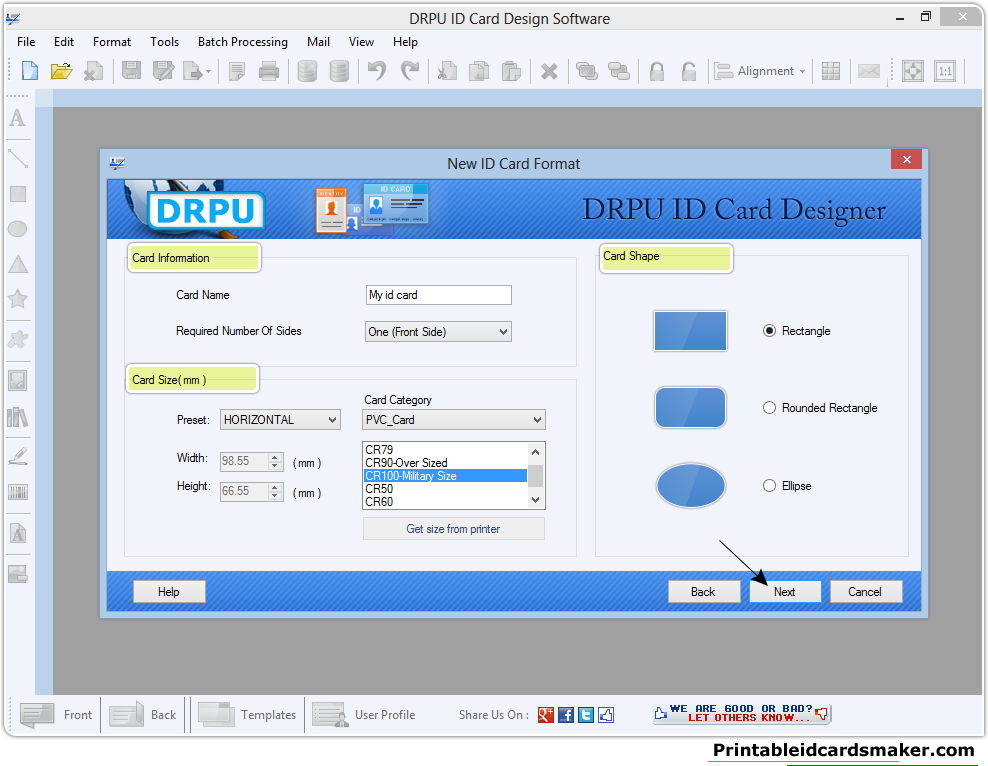
Task: Increase Width value with up stepper
Action: pos(274,457)
